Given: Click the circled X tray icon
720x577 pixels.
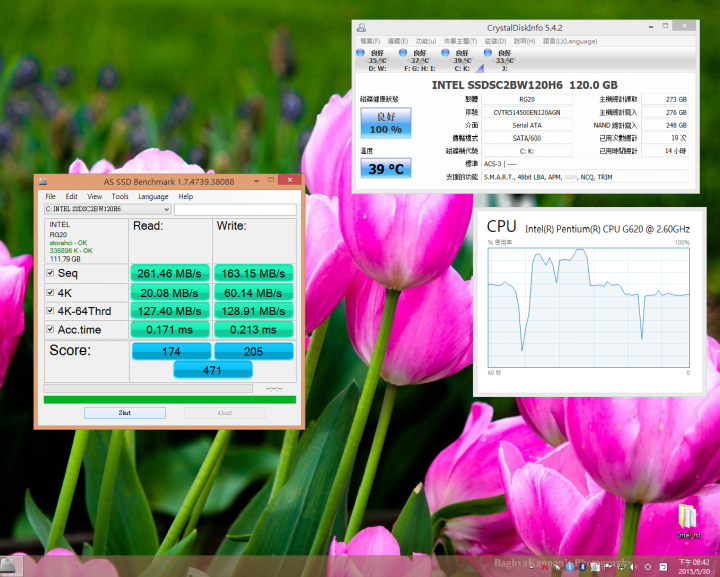Looking at the screenshot, I should (648, 567).
